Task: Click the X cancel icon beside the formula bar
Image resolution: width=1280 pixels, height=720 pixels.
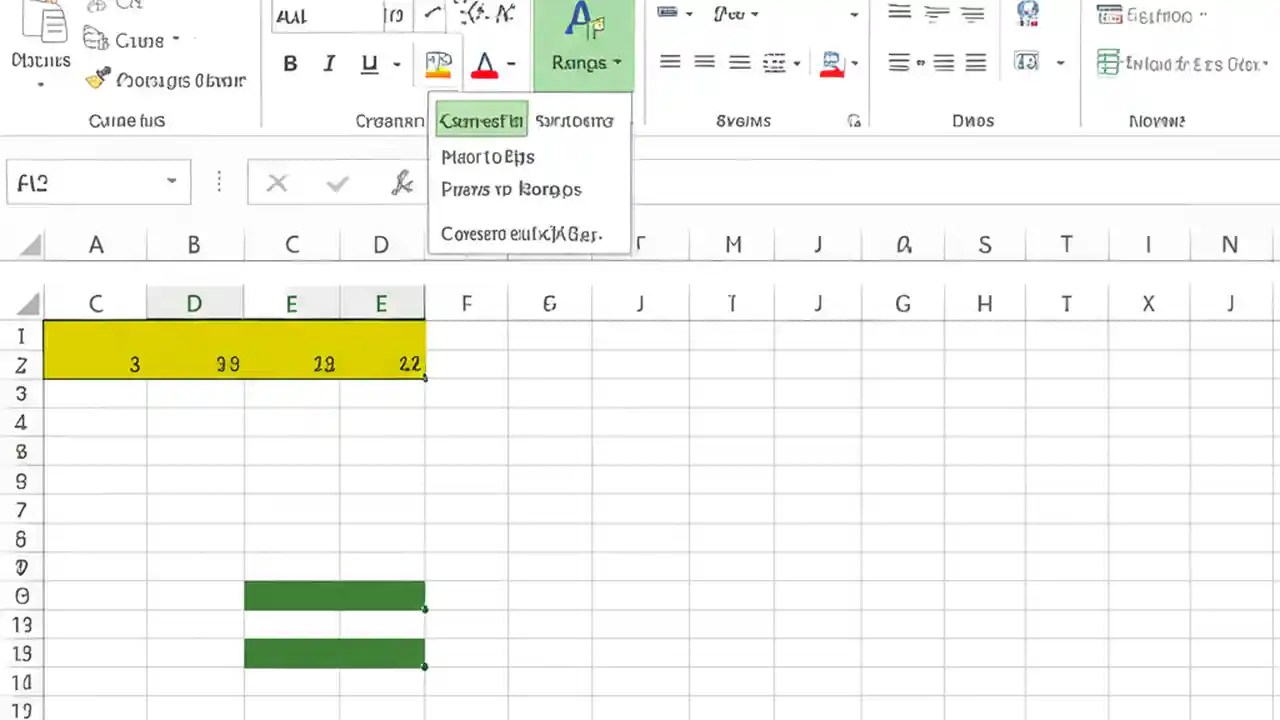Action: click(277, 183)
